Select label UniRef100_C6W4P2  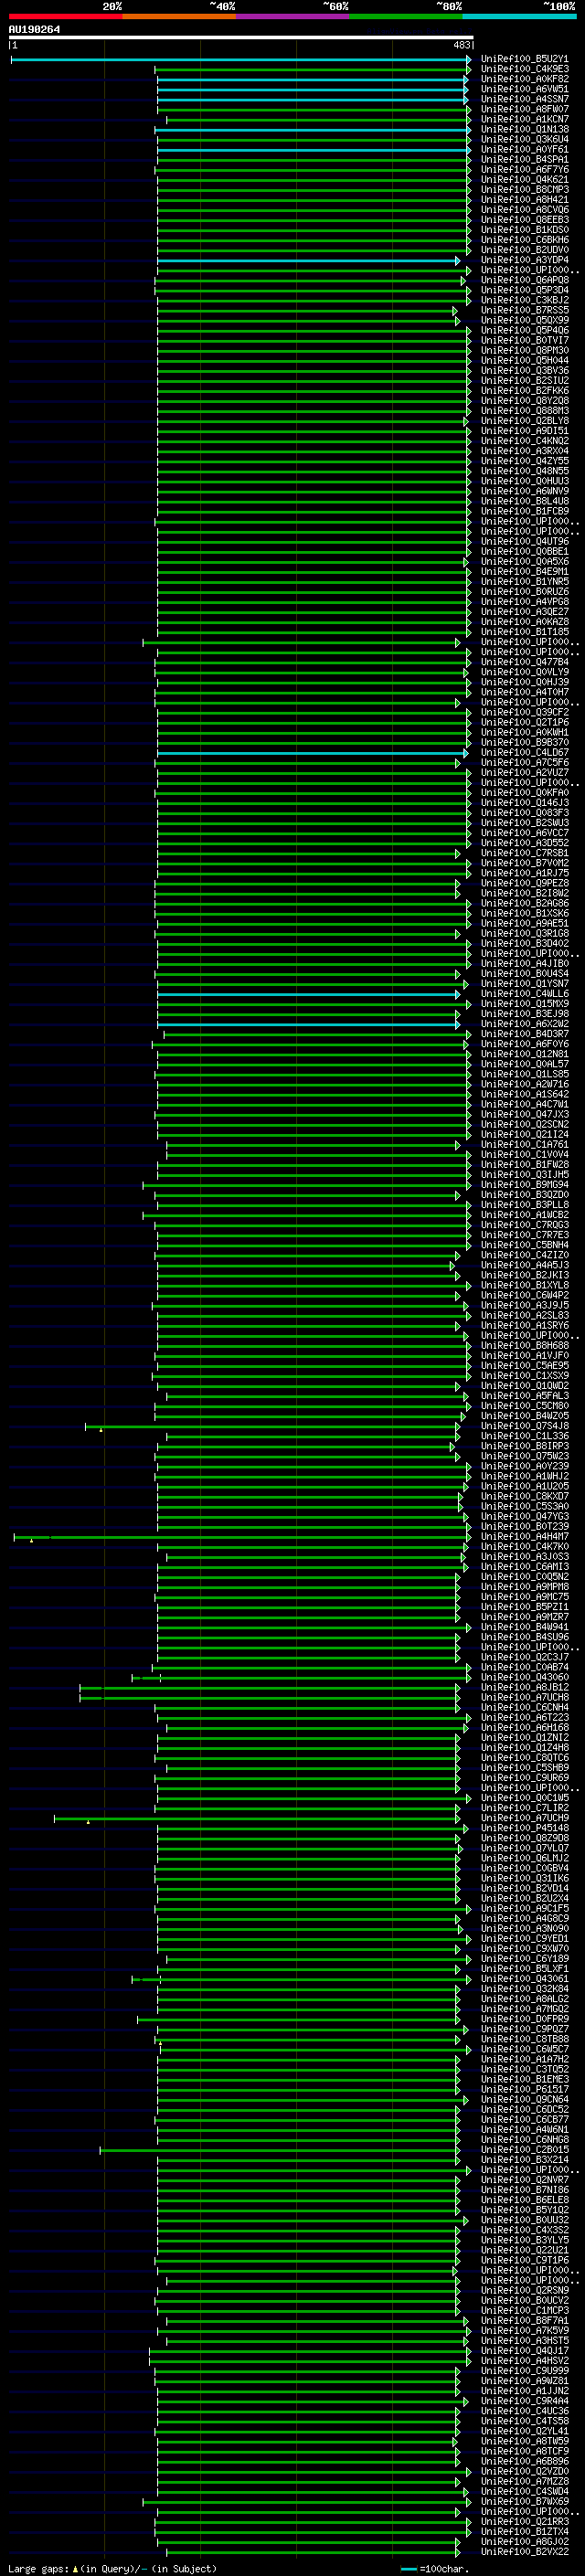524,1295
